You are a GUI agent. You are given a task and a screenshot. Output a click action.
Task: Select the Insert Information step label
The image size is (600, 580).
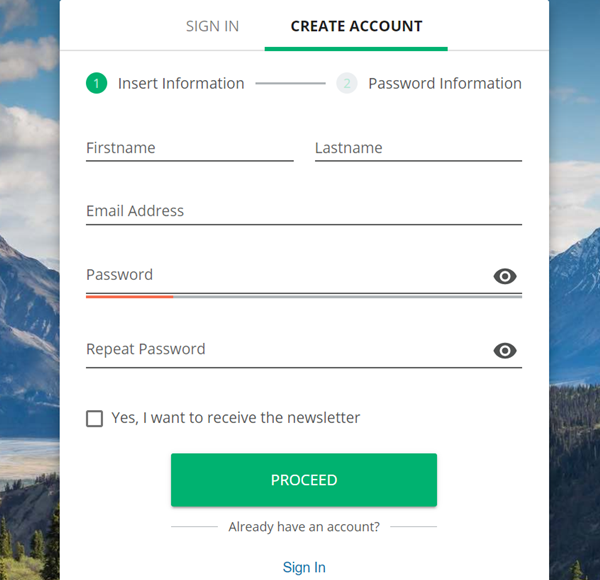click(x=181, y=84)
